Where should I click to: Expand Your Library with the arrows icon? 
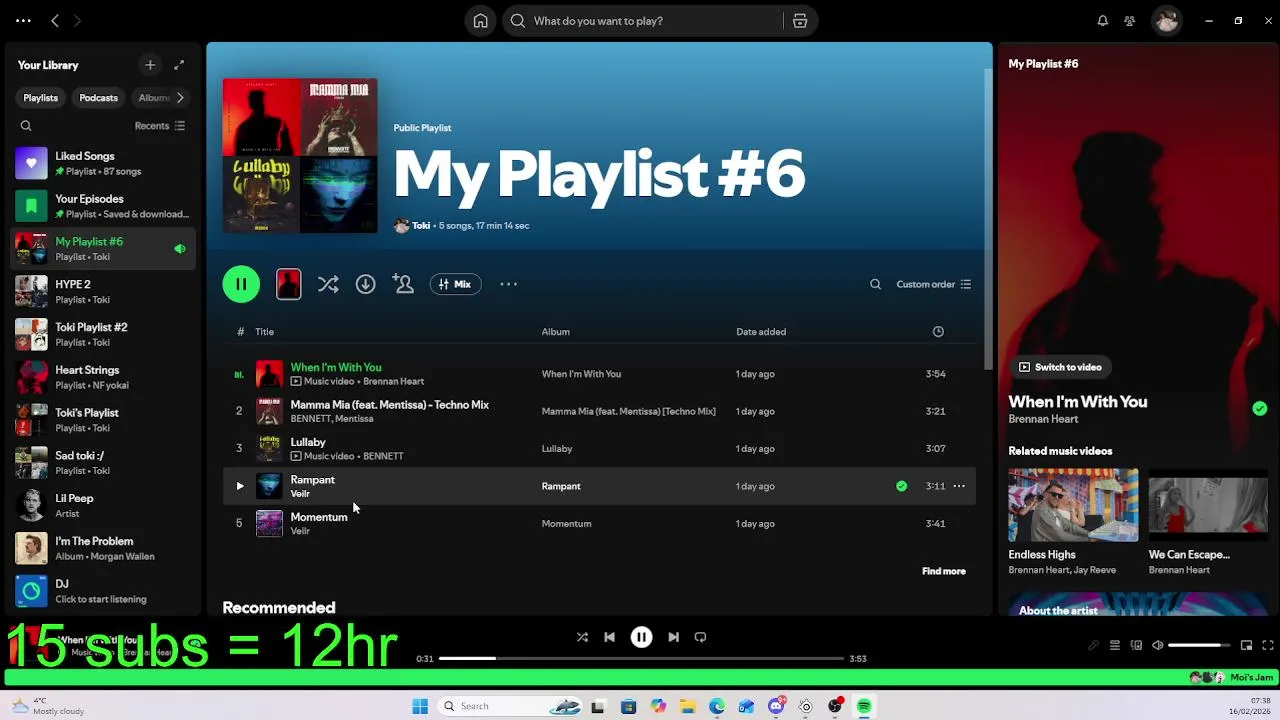click(x=179, y=65)
